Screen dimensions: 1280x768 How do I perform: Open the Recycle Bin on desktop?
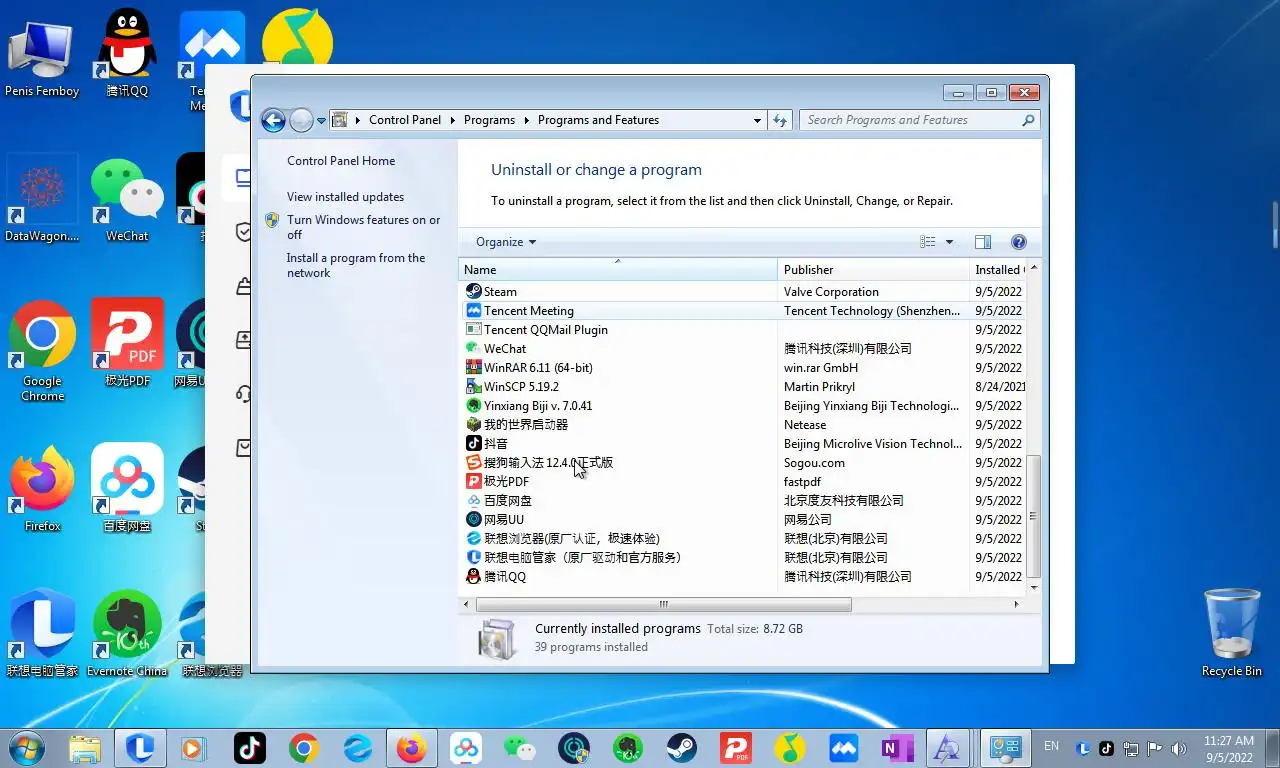(1232, 633)
